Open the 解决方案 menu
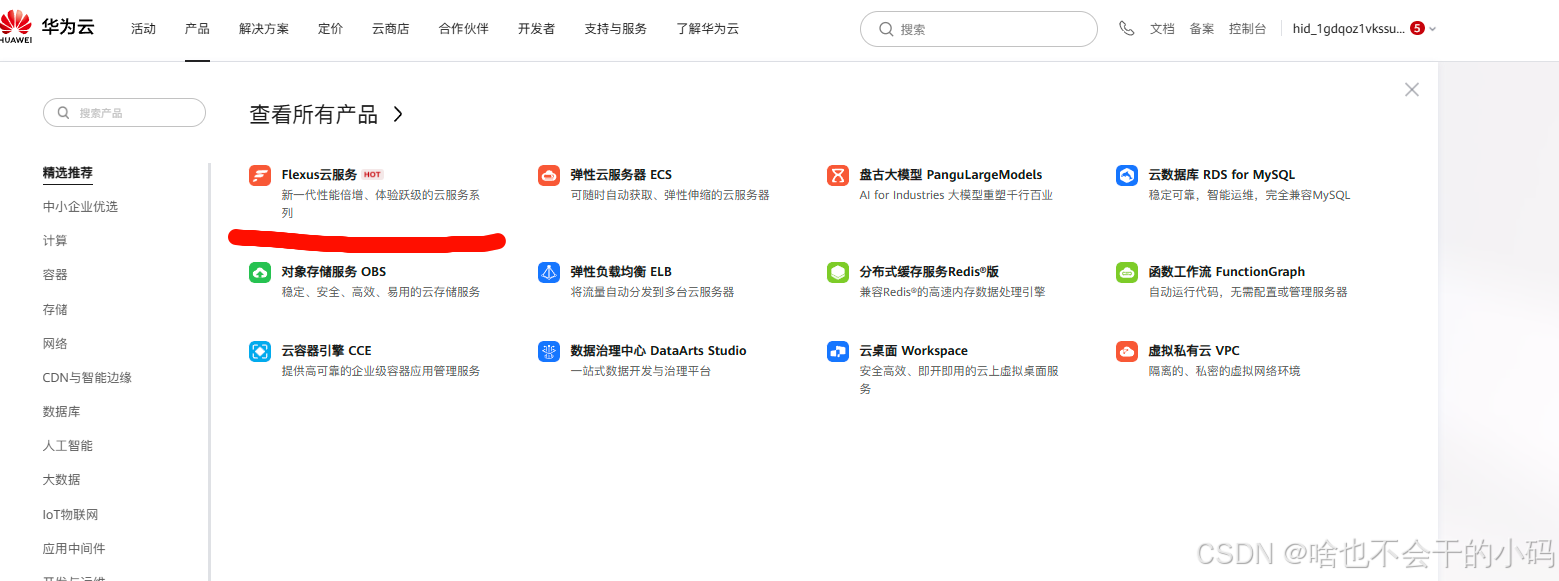 coord(264,29)
